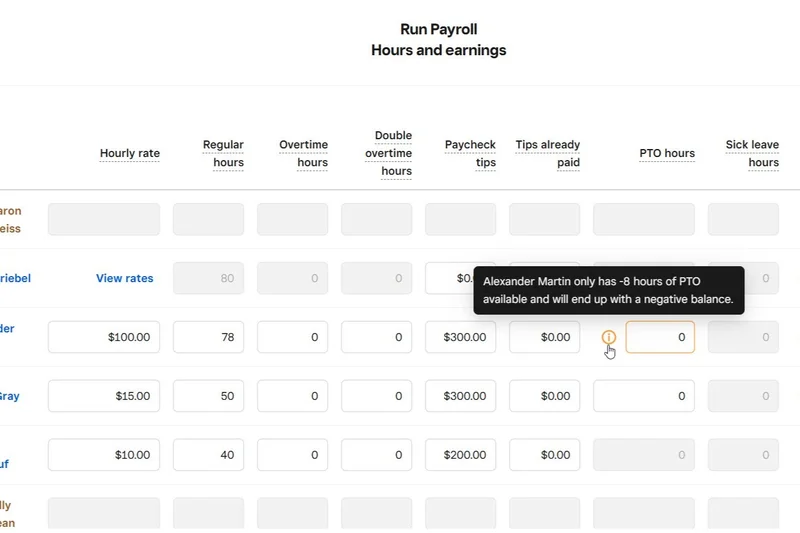Click tips already paid field in $10.00 row
Viewport: 800px width, 533px height.
click(x=544, y=455)
